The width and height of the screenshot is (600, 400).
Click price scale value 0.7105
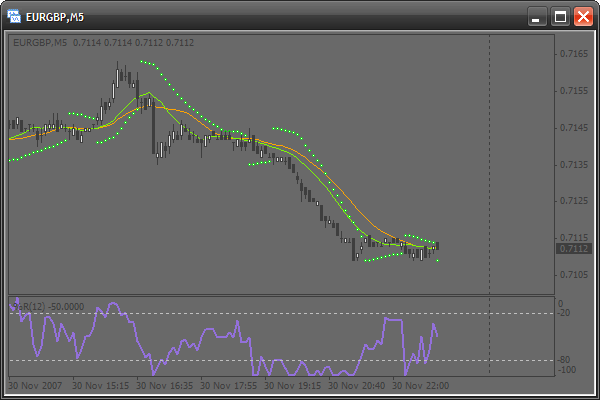(x=574, y=275)
